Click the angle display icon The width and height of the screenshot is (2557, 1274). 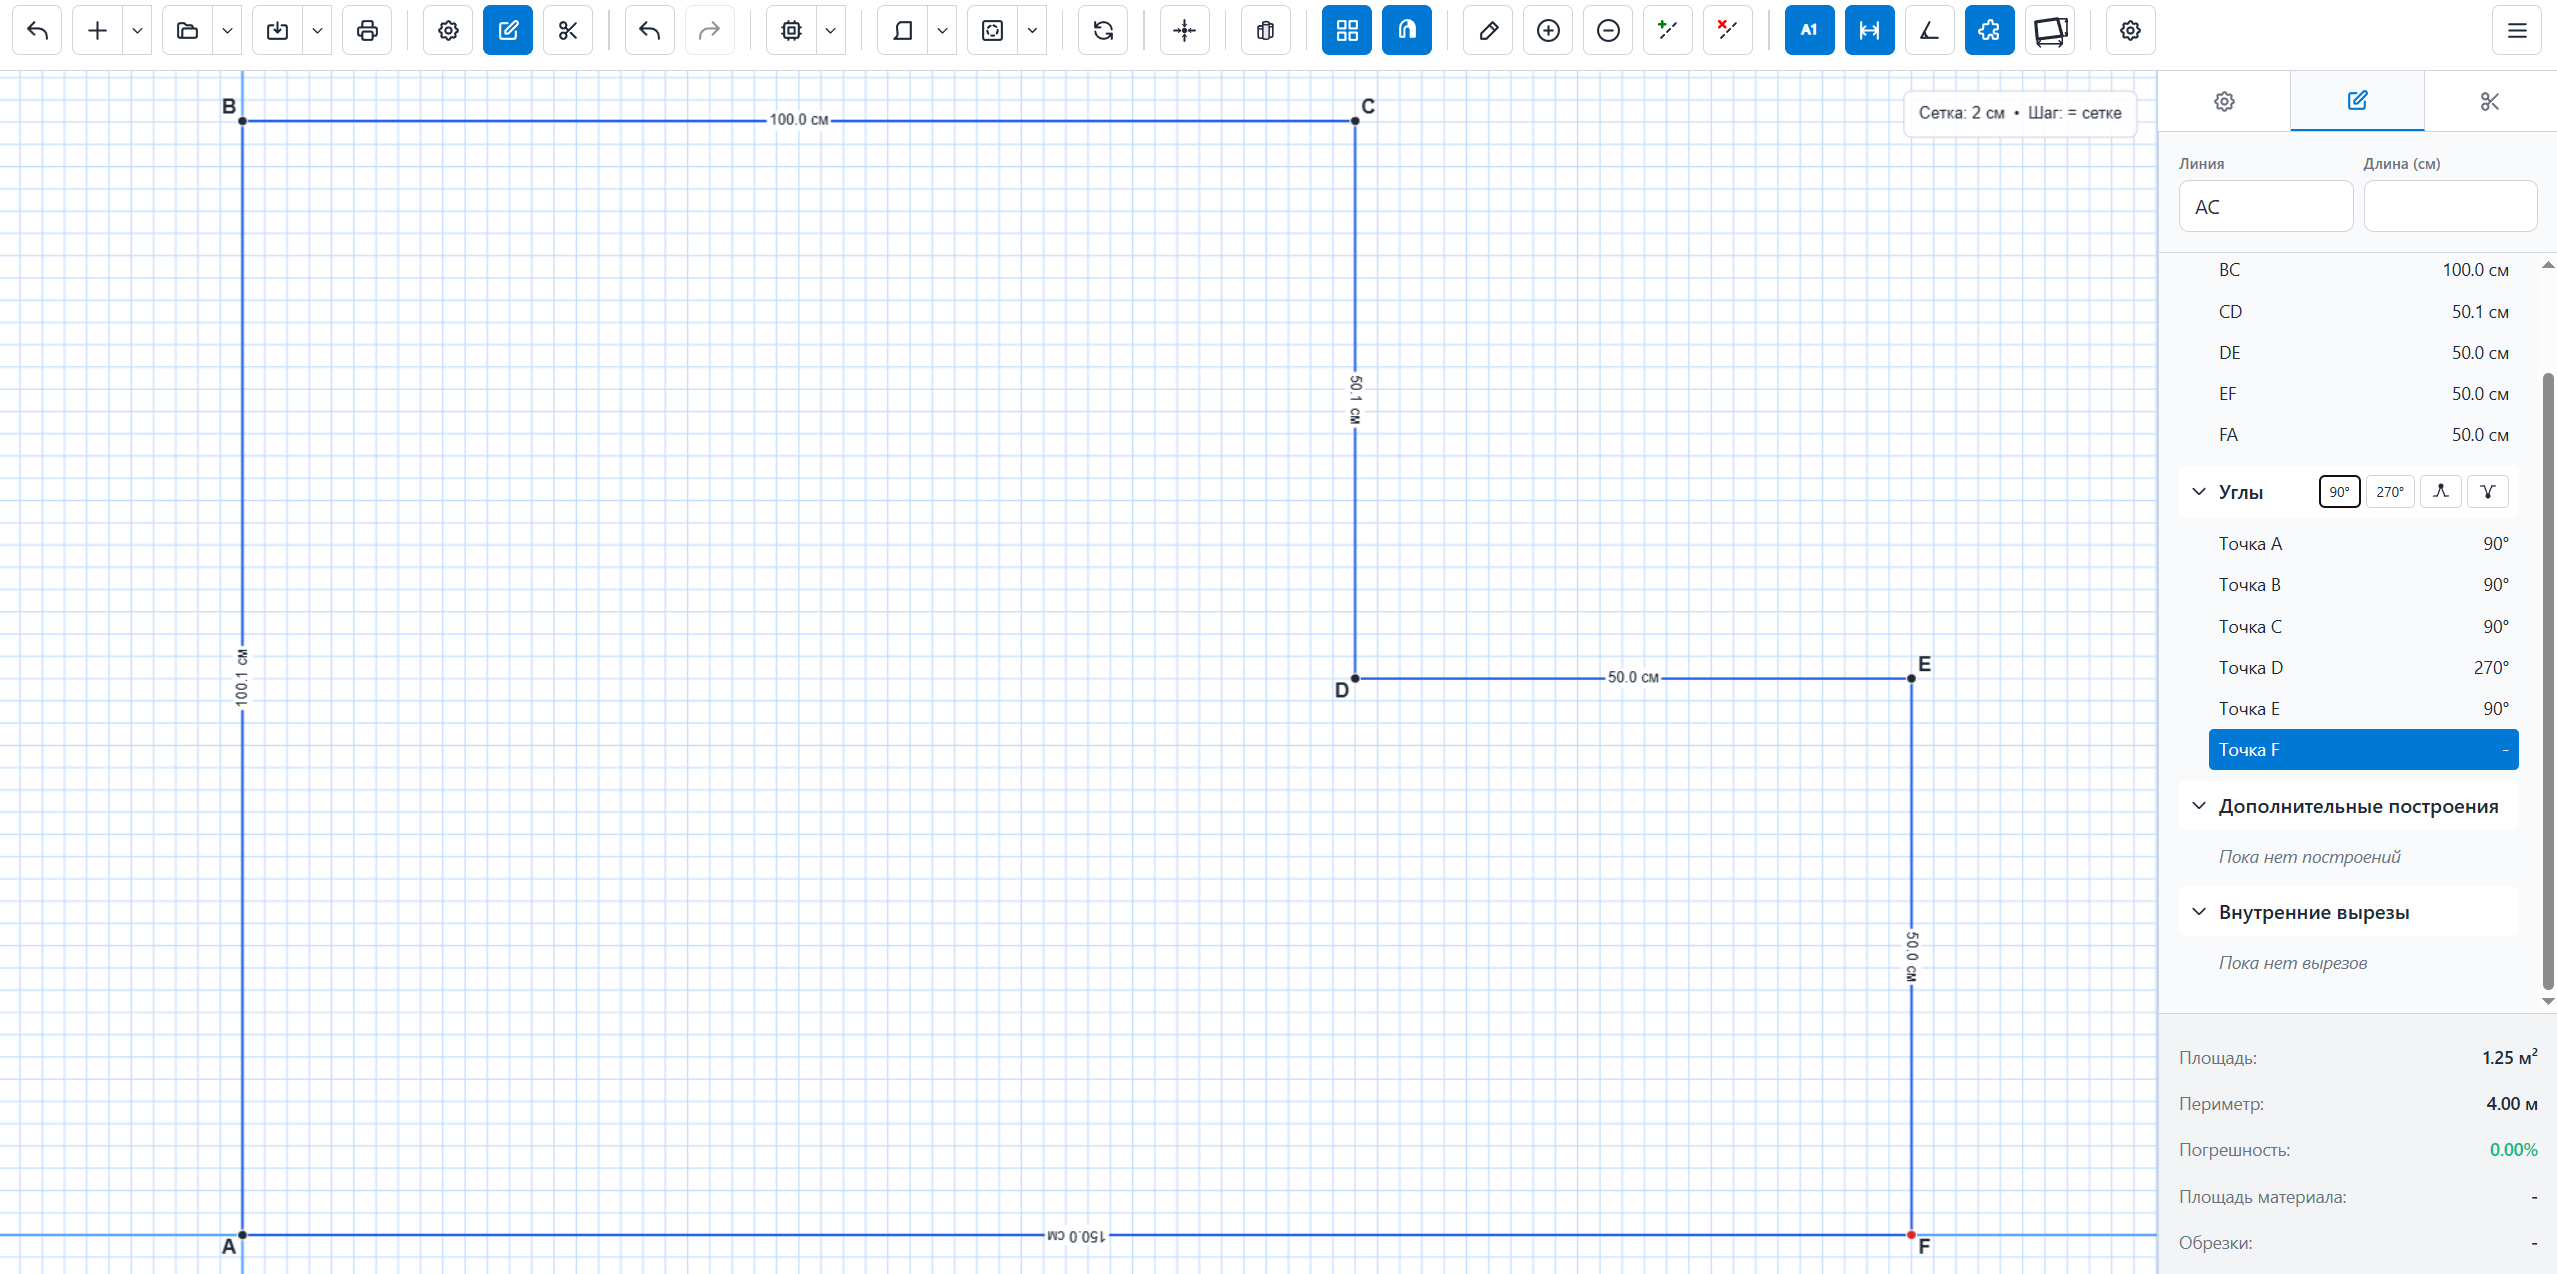click(x=1929, y=30)
